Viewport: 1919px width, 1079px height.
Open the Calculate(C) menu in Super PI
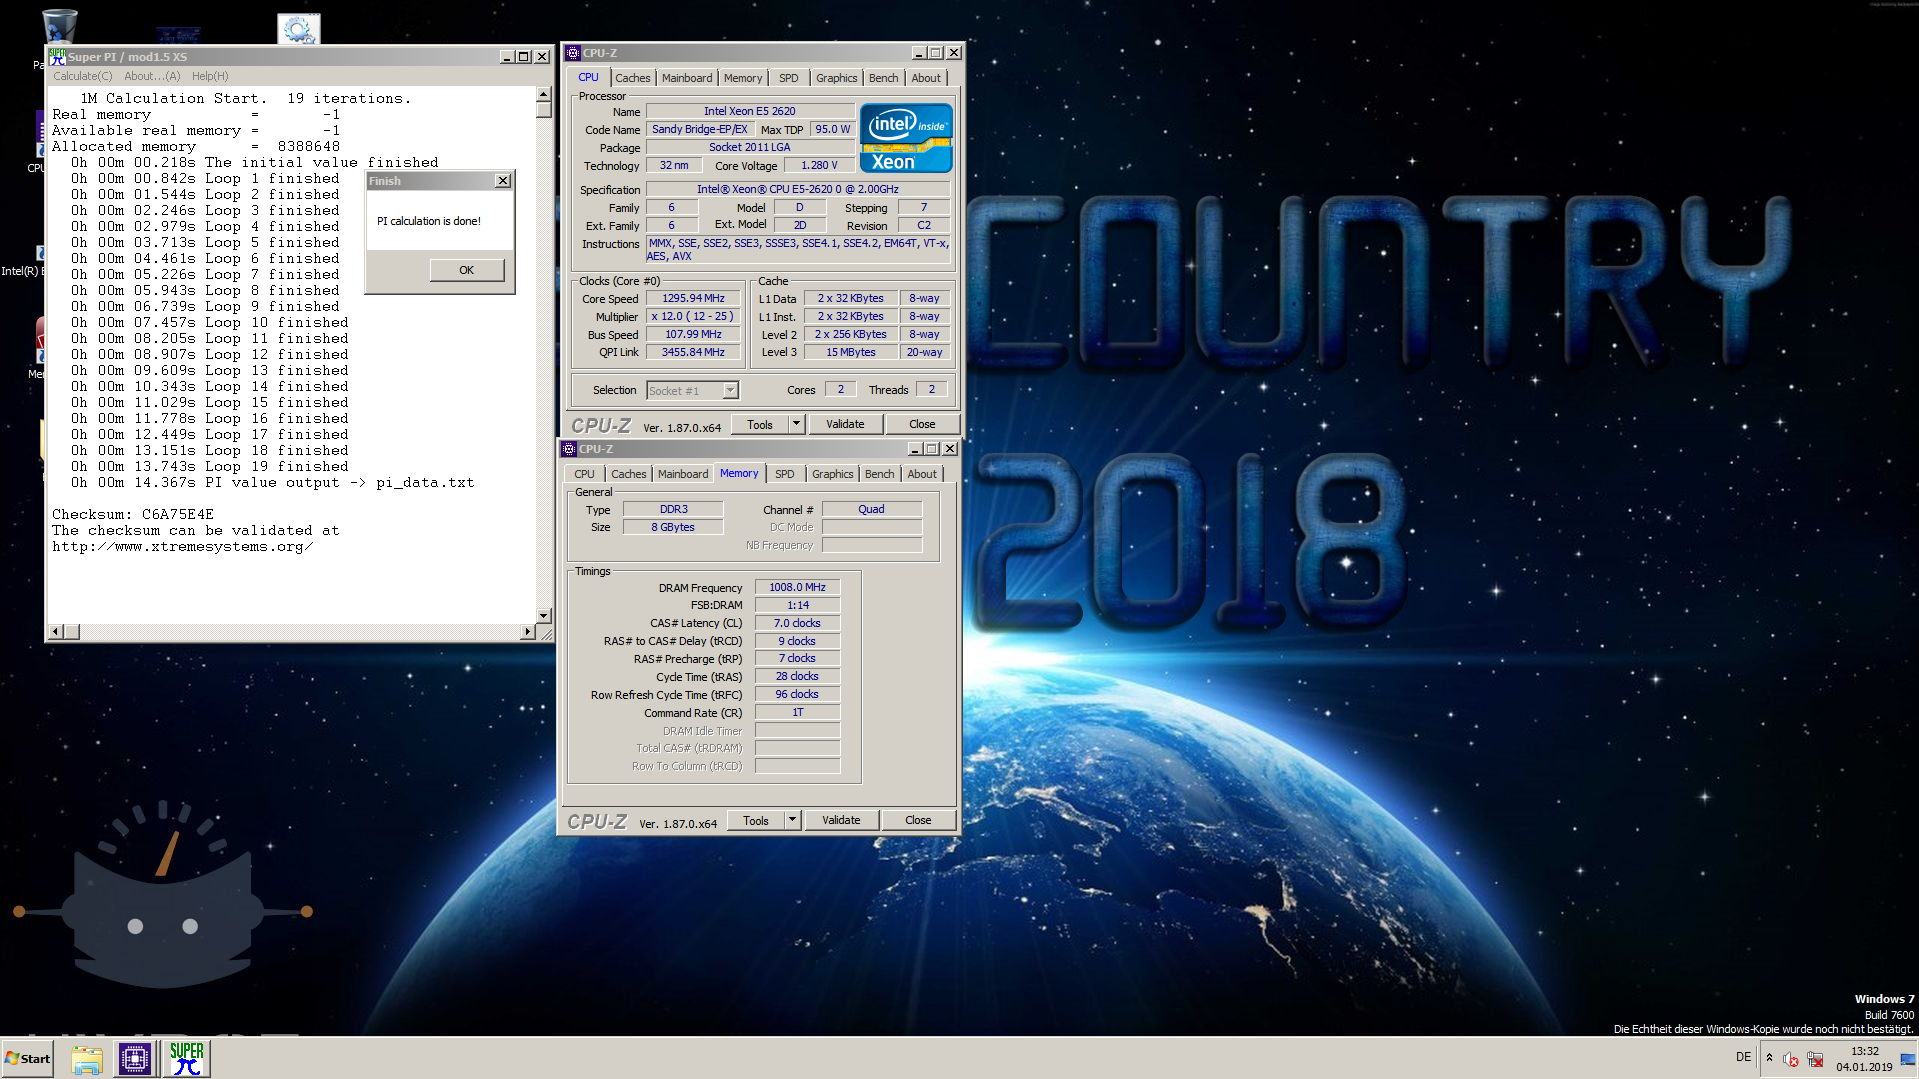[82, 76]
